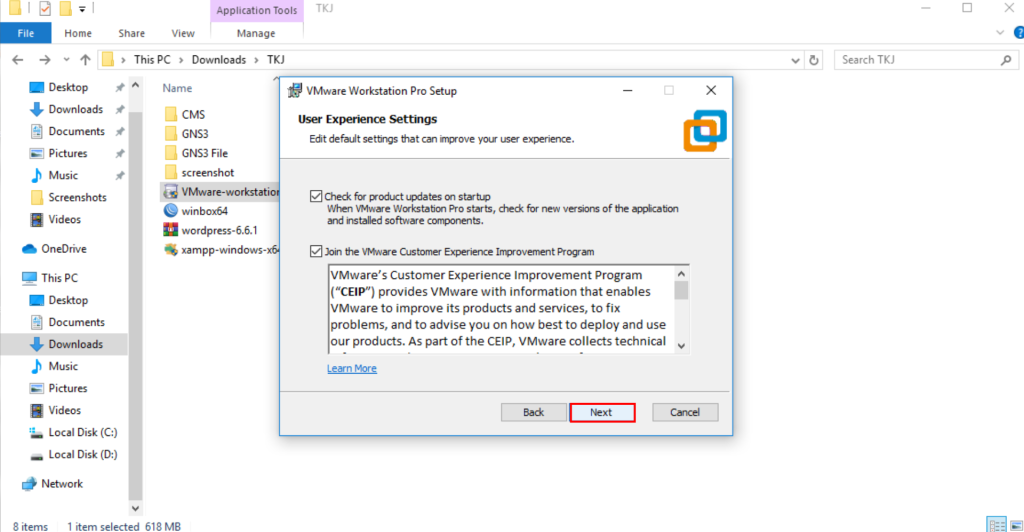Open the Customize Quick Access Toolbar dropdown
This screenshot has width=1024, height=532.
(82, 10)
